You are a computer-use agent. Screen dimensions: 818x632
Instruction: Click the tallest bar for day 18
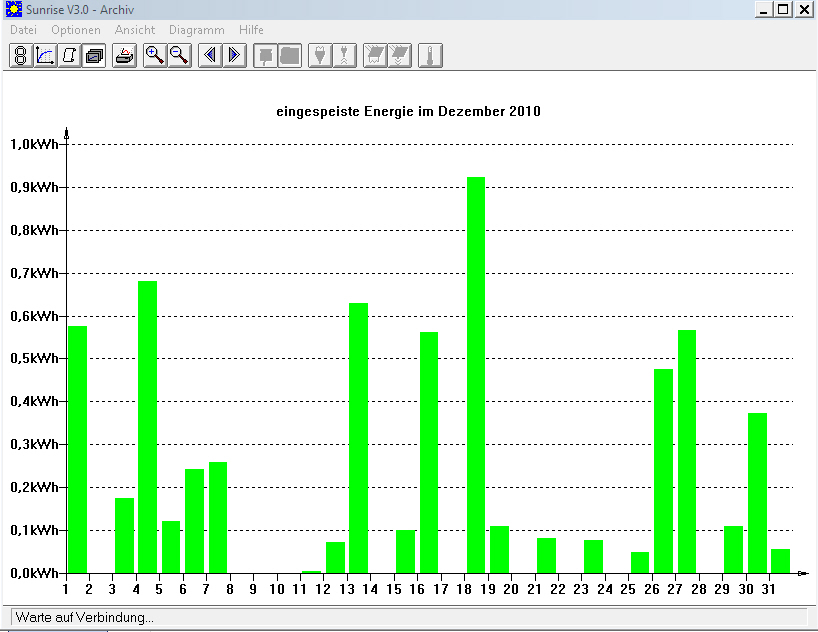pyautogui.click(x=476, y=375)
